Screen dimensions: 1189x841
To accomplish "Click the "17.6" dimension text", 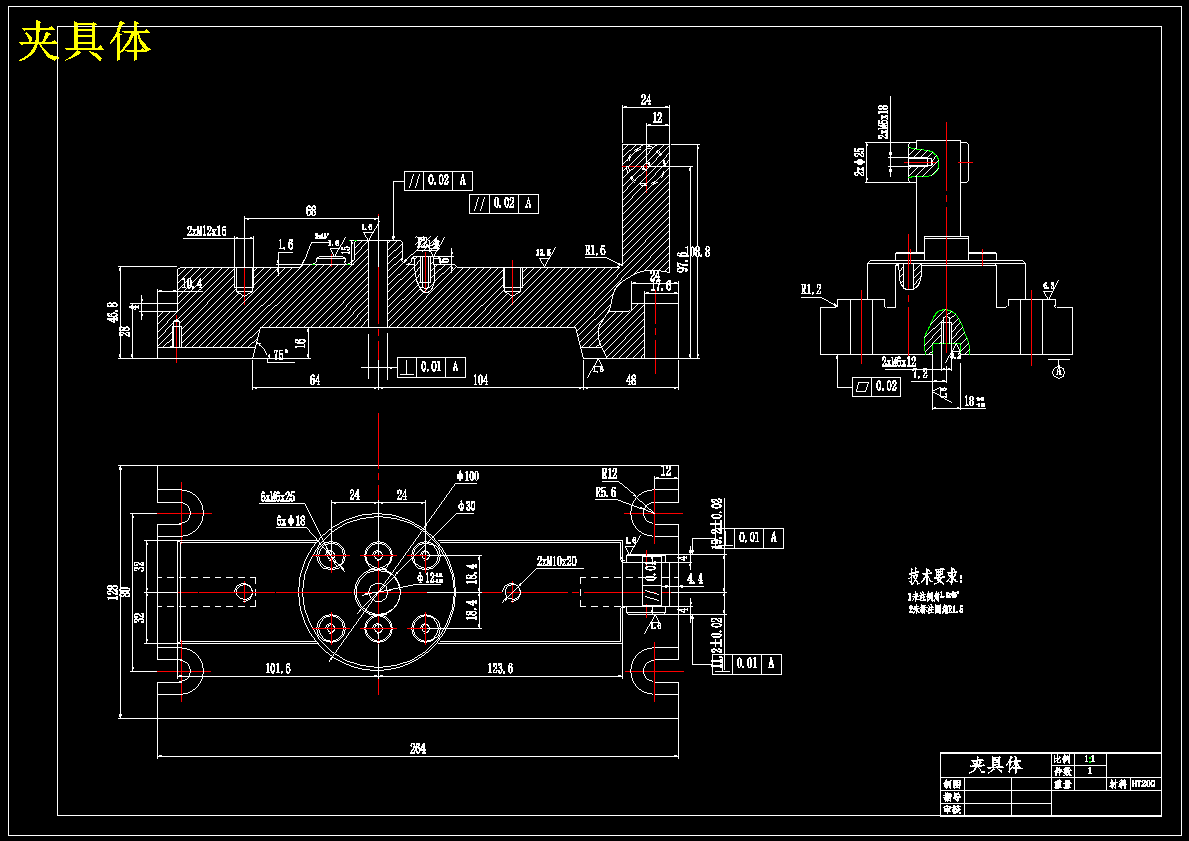I will click(660, 287).
